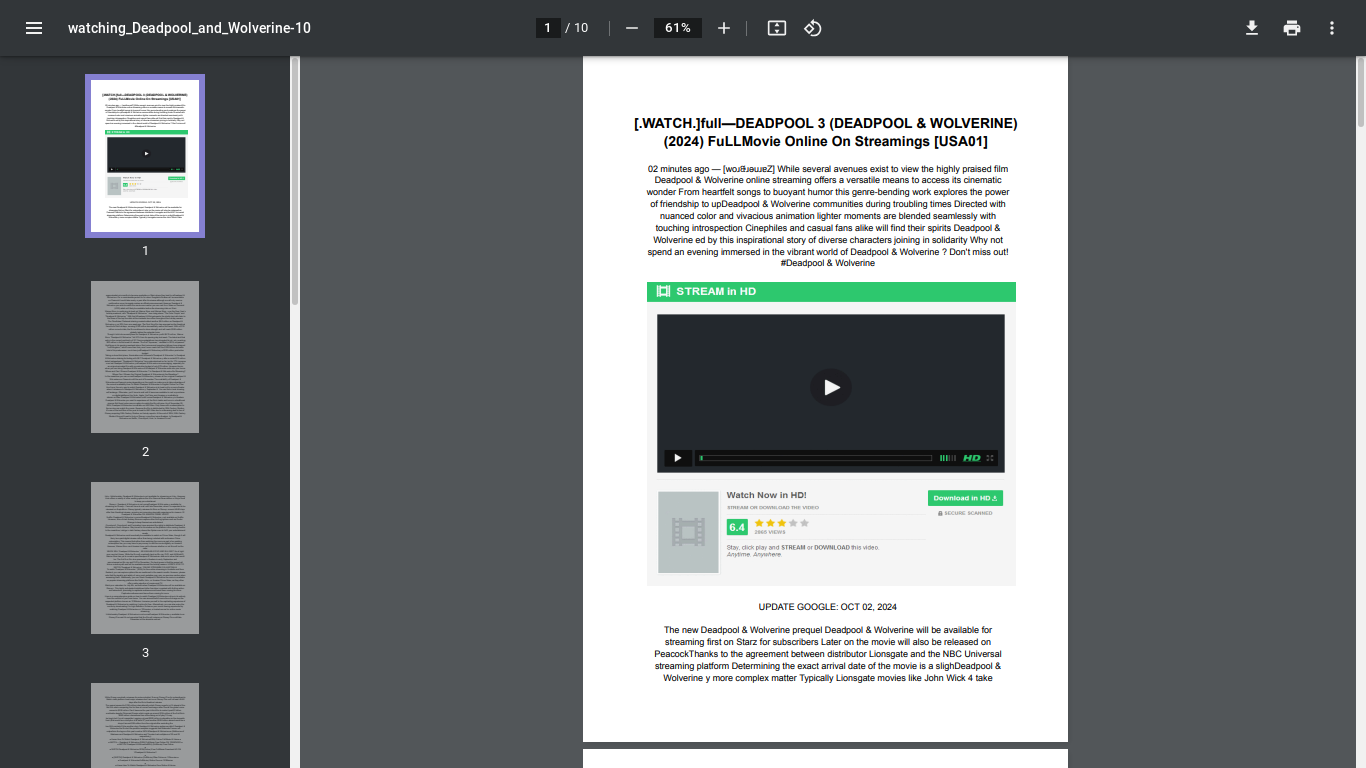Print the document
1366x768 pixels.
tap(1292, 28)
